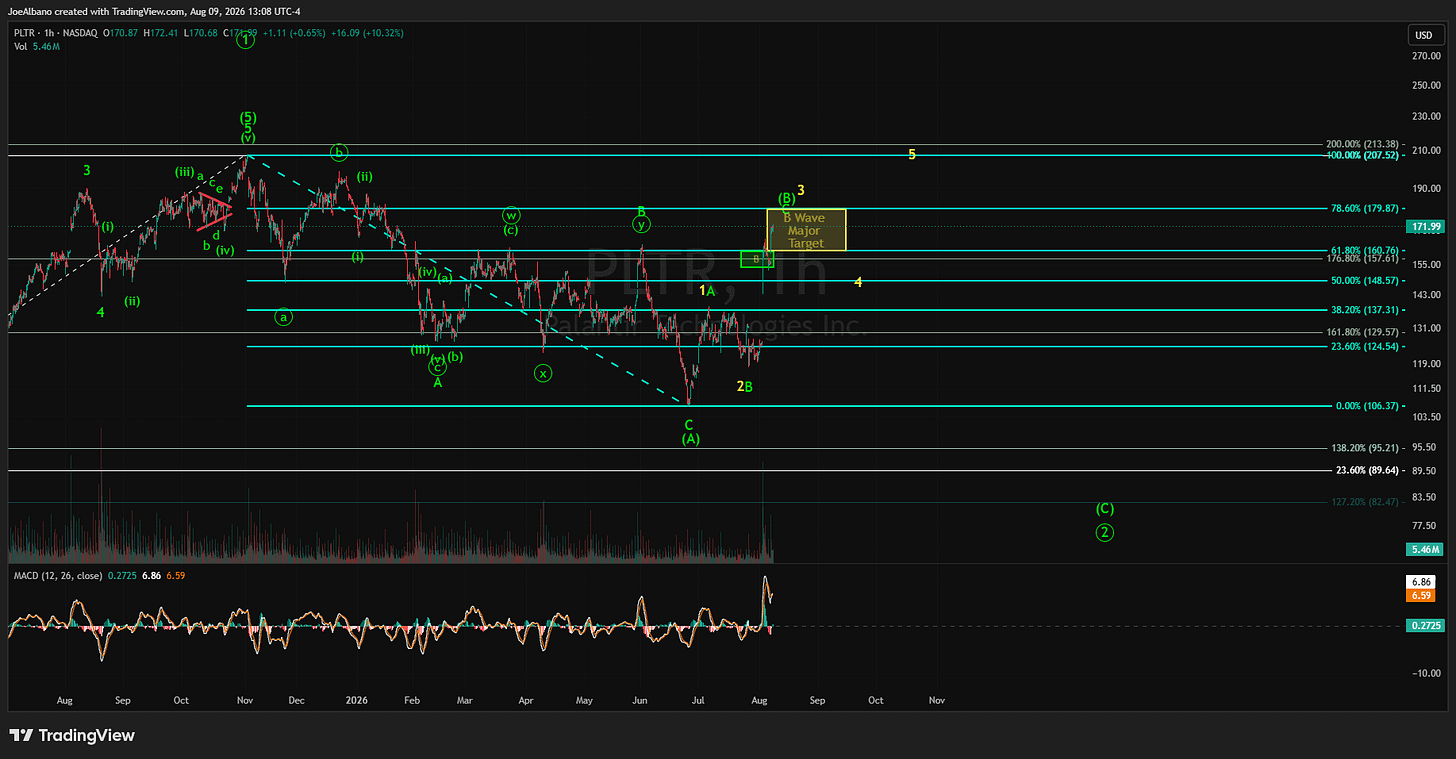This screenshot has width=1456, height=759.
Task: Click the green (A) wave label
Action: click(x=690, y=438)
